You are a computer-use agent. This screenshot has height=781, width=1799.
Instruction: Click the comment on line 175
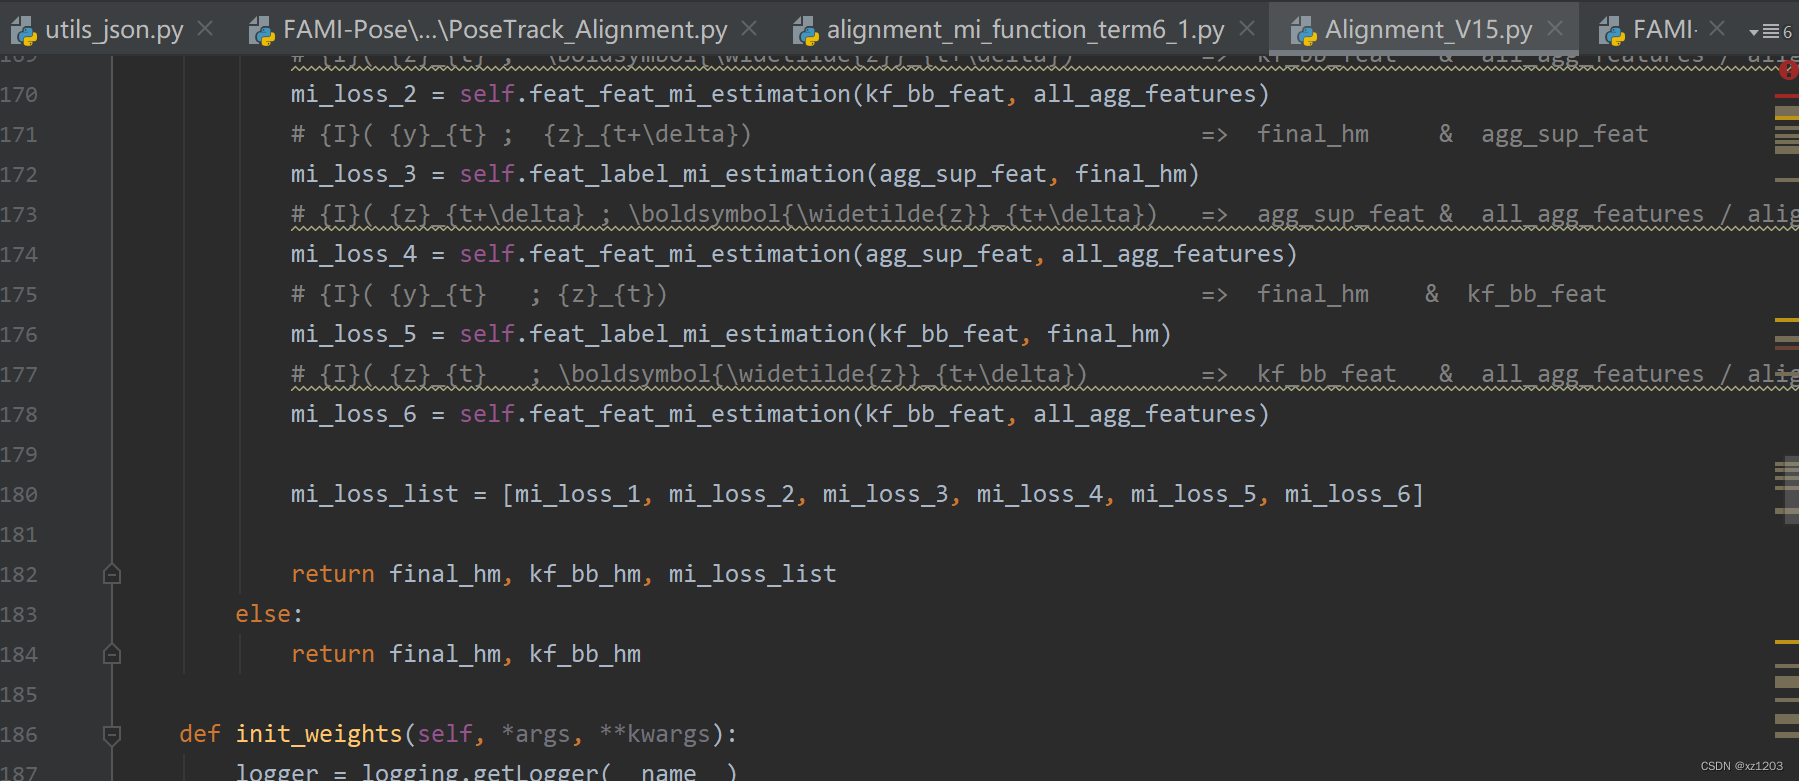click(x=948, y=294)
